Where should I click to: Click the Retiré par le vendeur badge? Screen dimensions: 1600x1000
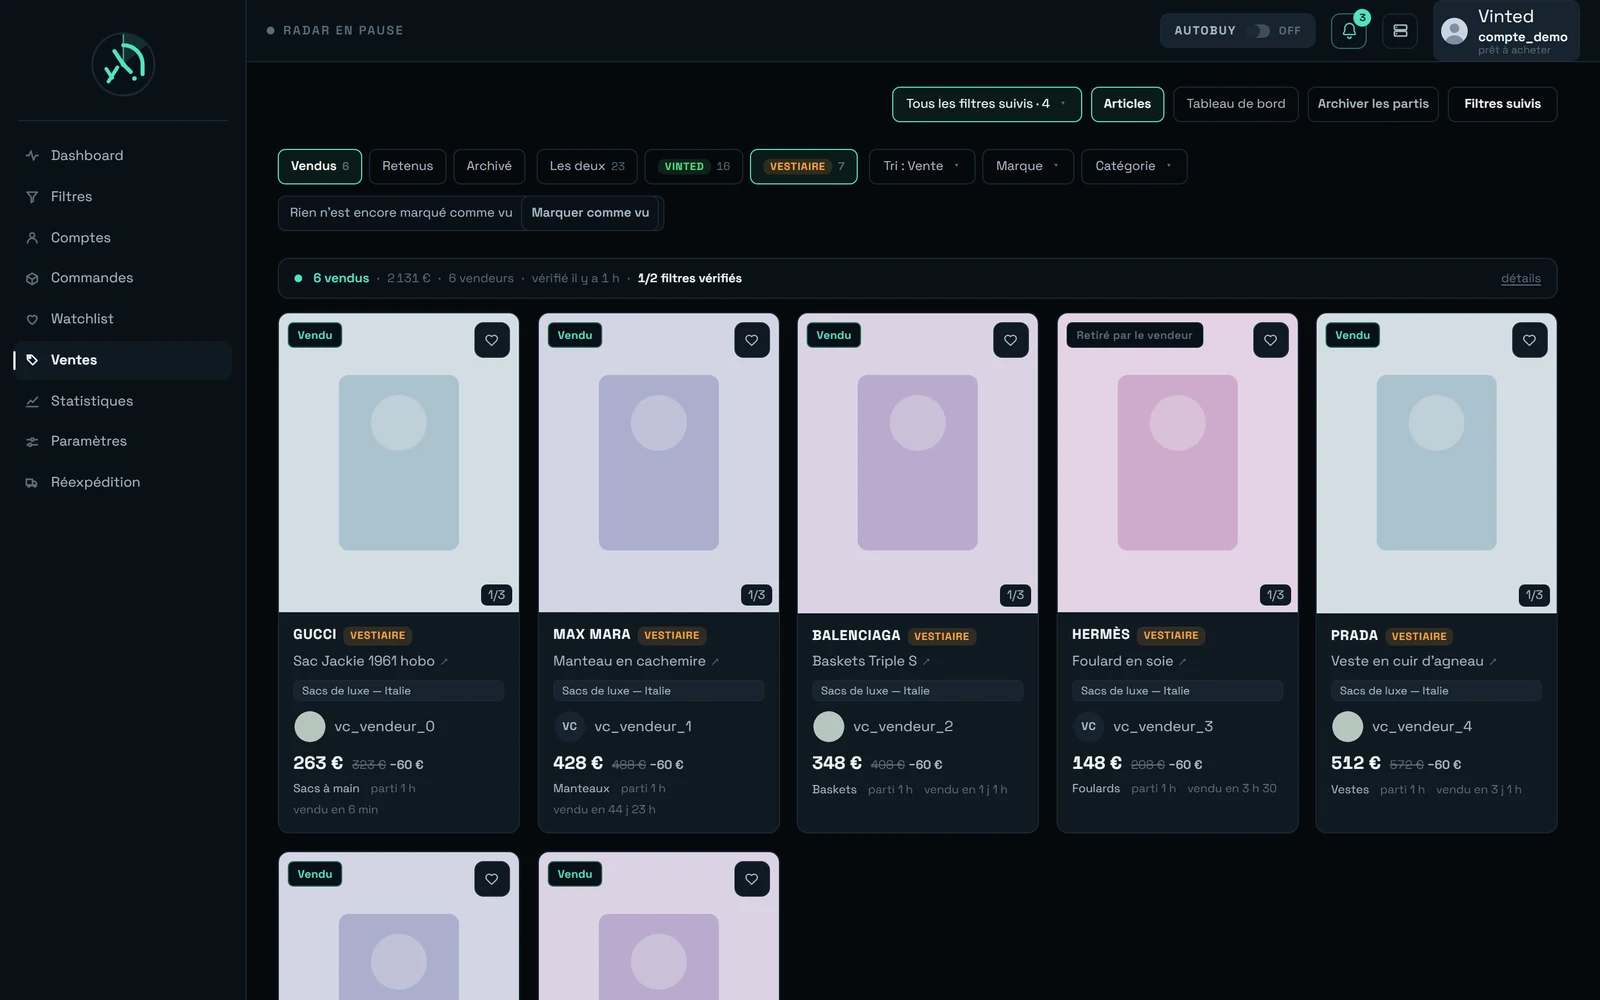(x=1134, y=335)
